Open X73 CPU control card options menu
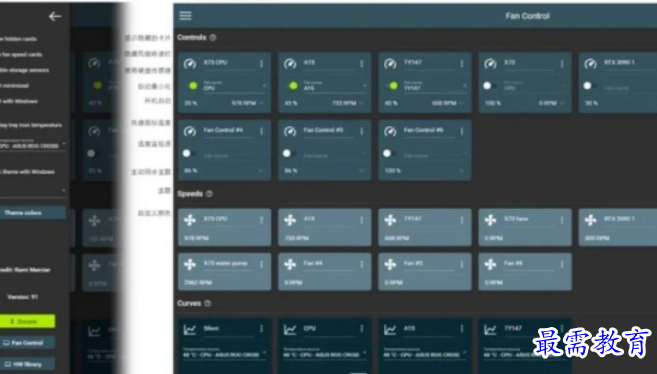Viewport: 657px width, 374px height. coord(261,64)
